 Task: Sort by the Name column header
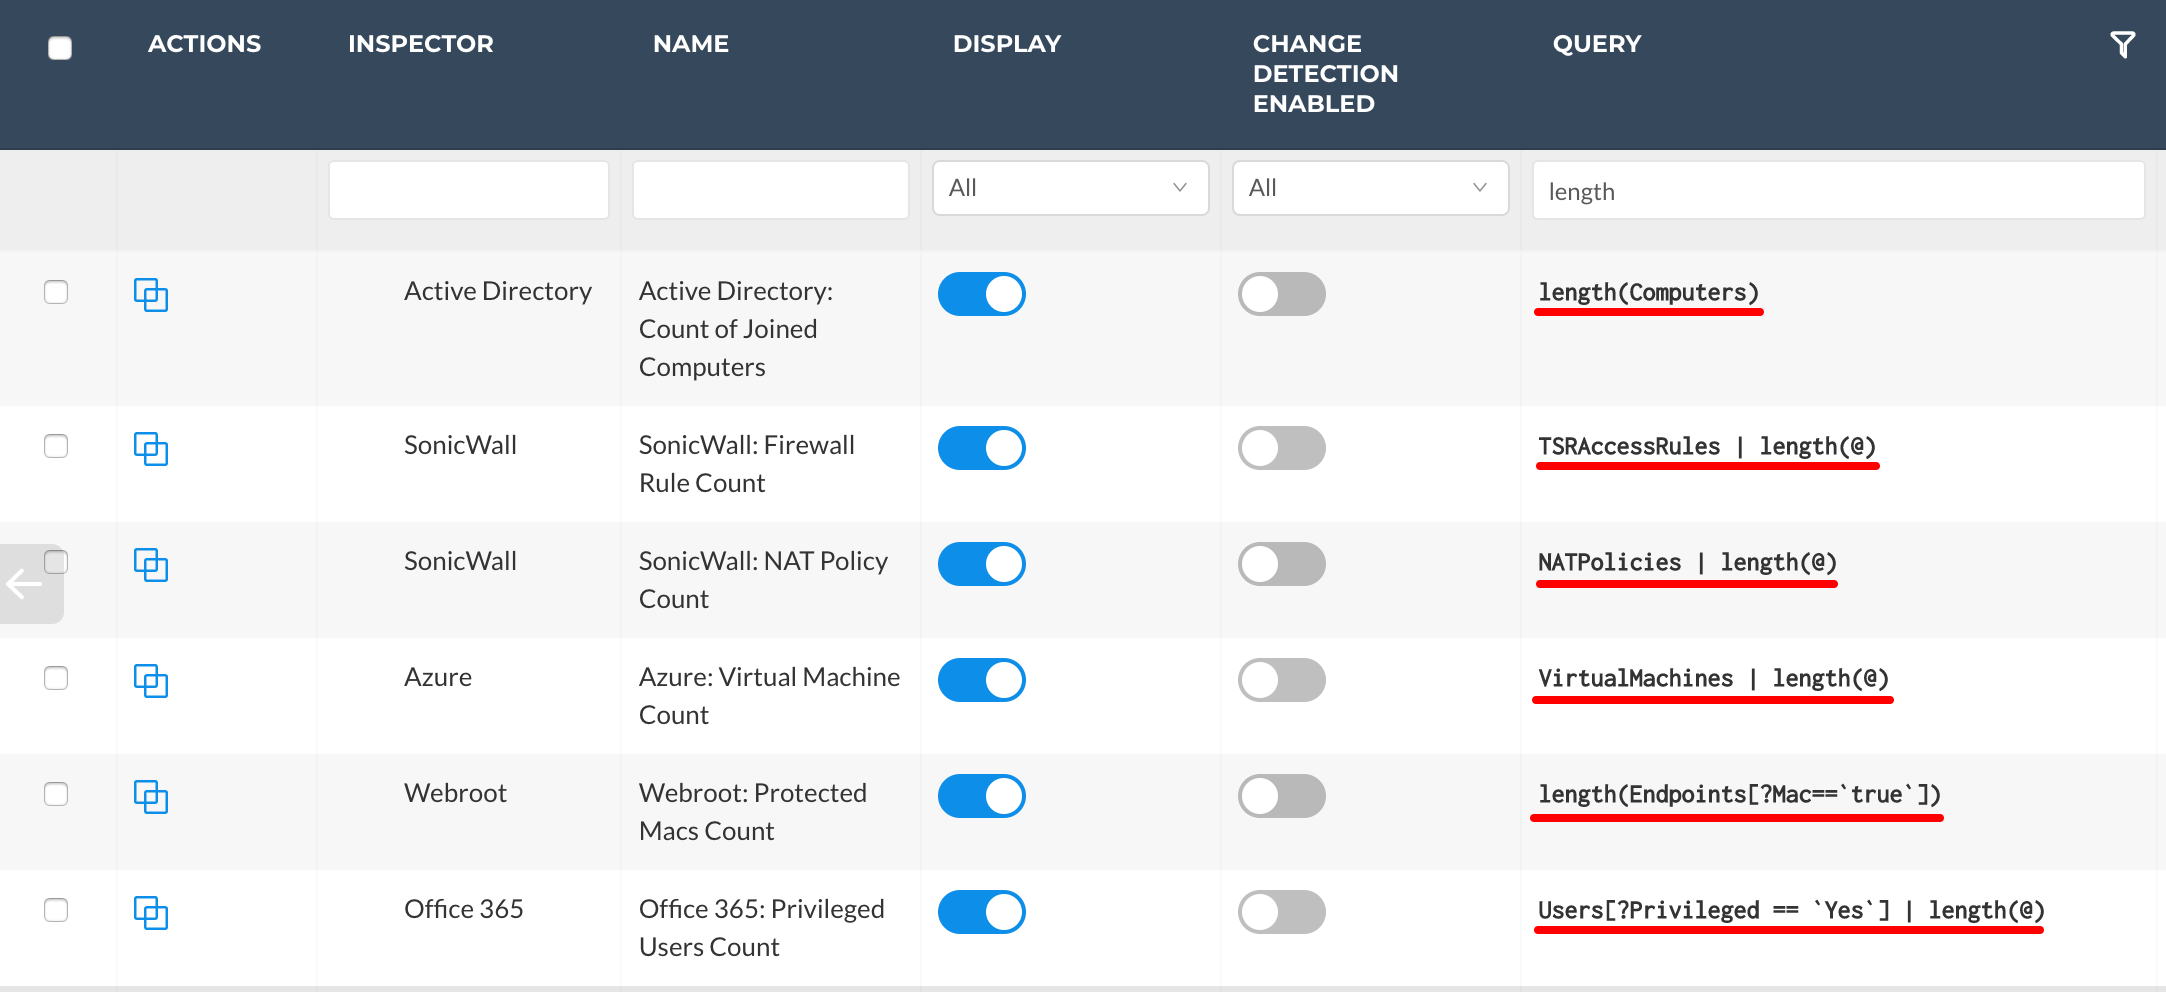691,44
